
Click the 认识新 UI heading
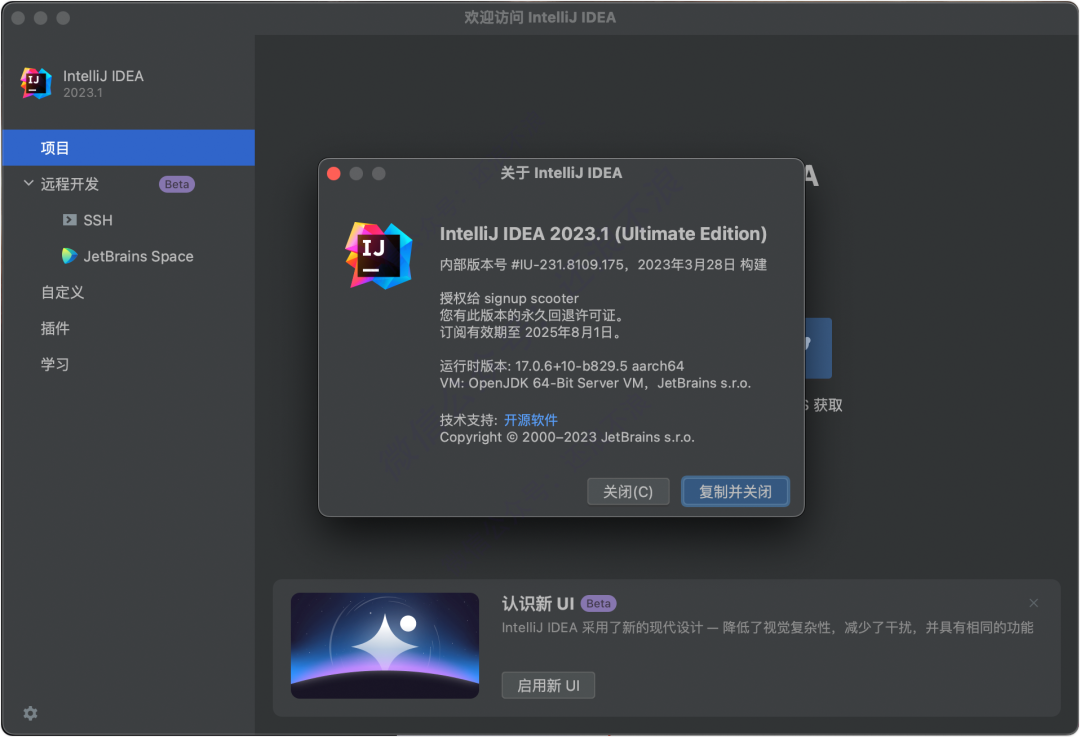537,603
